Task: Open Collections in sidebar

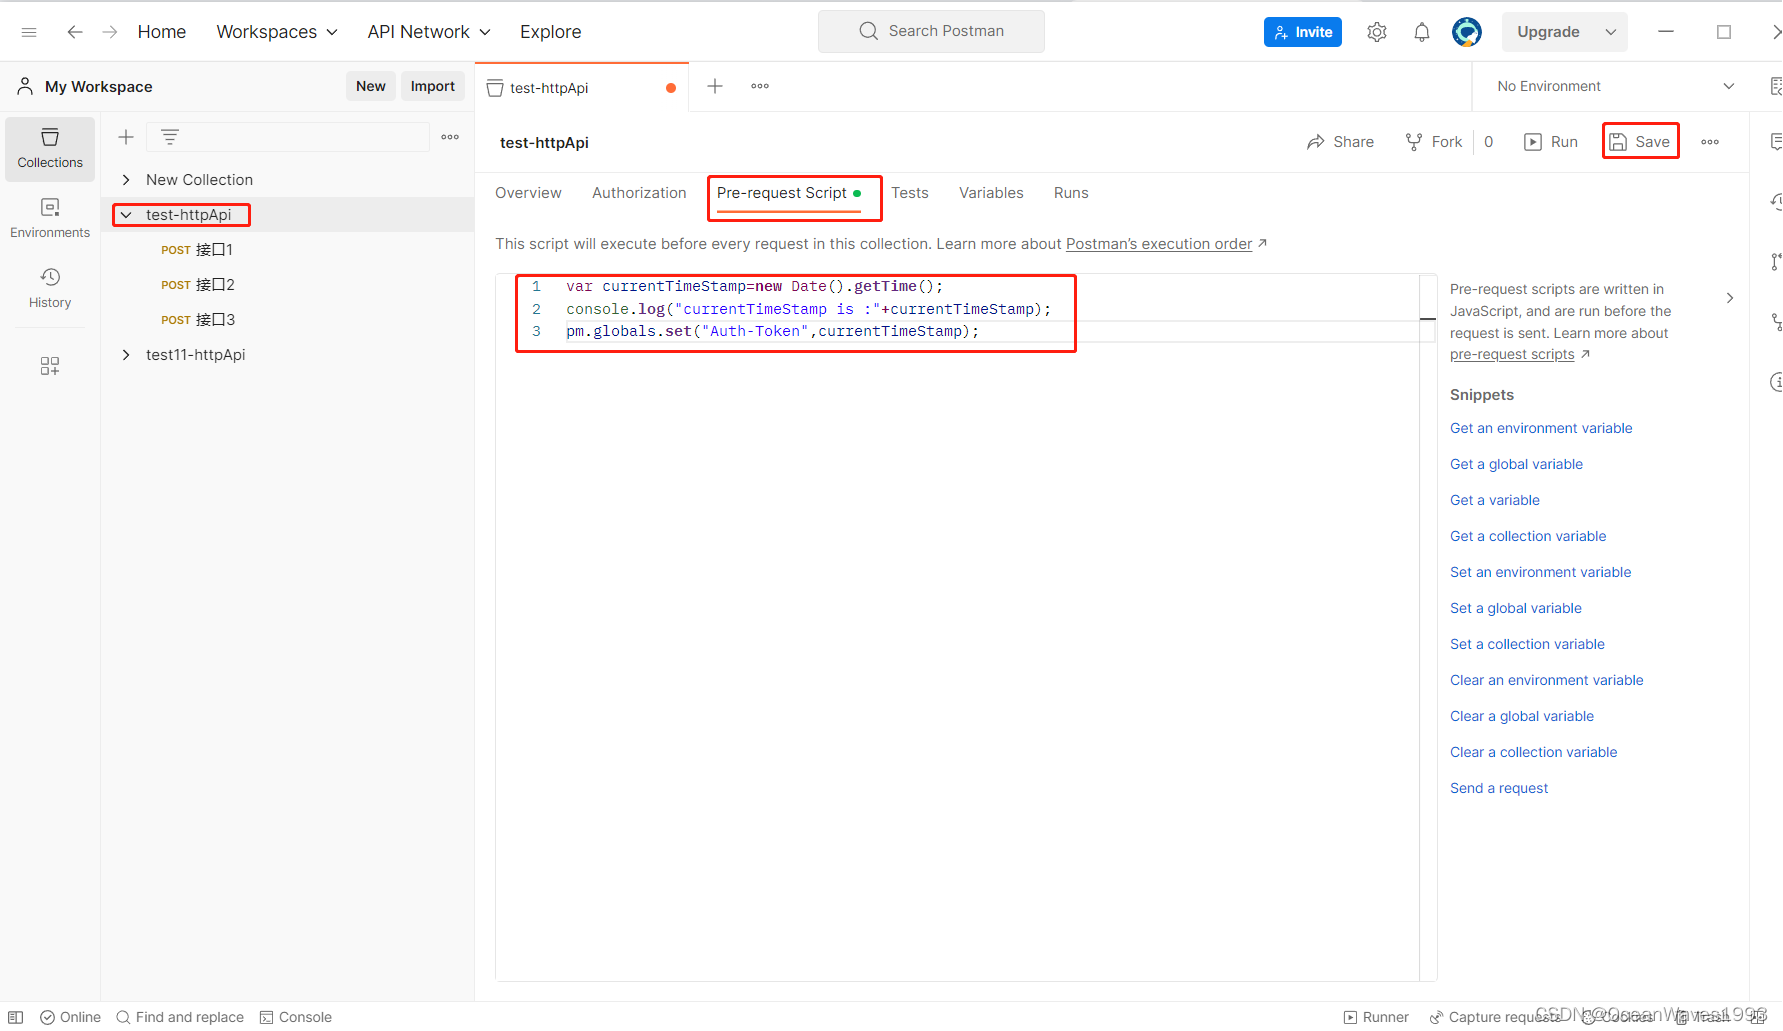Action: click(50, 149)
